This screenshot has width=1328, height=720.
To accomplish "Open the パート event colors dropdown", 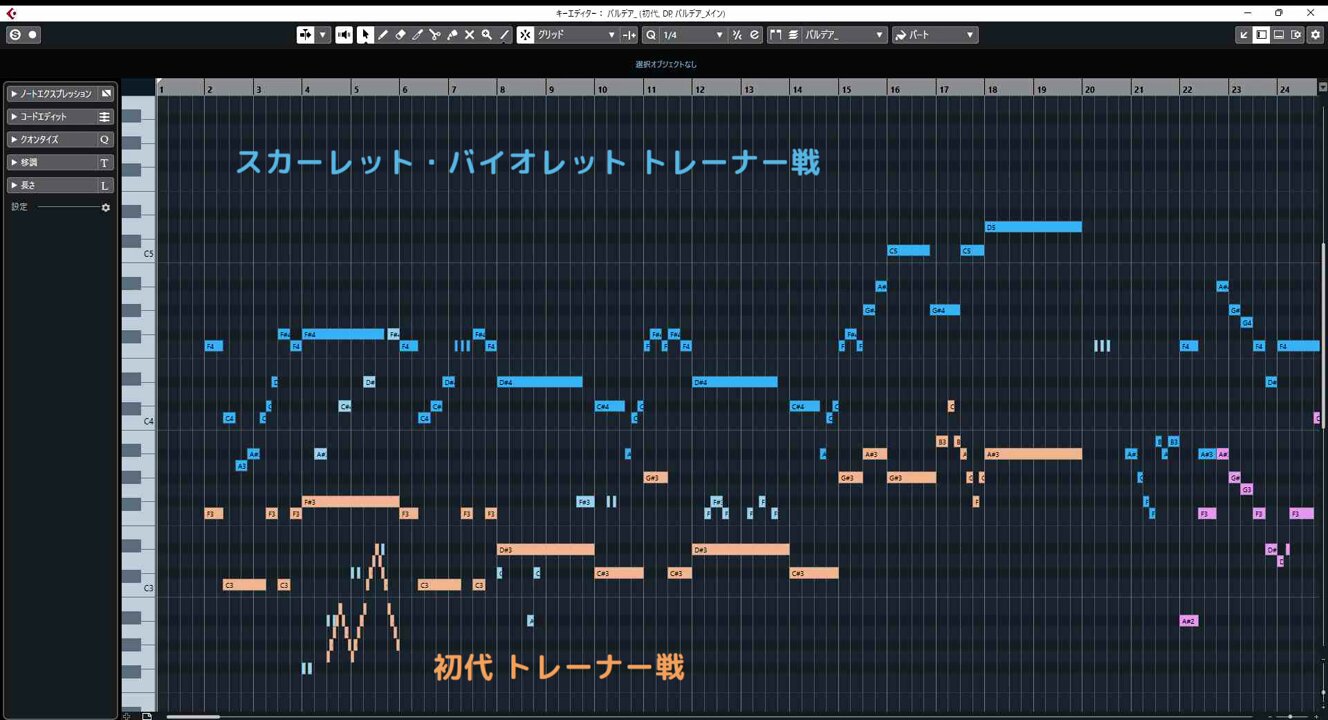I will coord(935,35).
